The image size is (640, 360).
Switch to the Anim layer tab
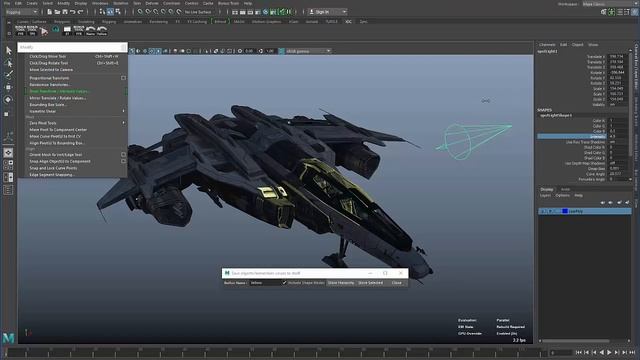[x=565, y=189]
